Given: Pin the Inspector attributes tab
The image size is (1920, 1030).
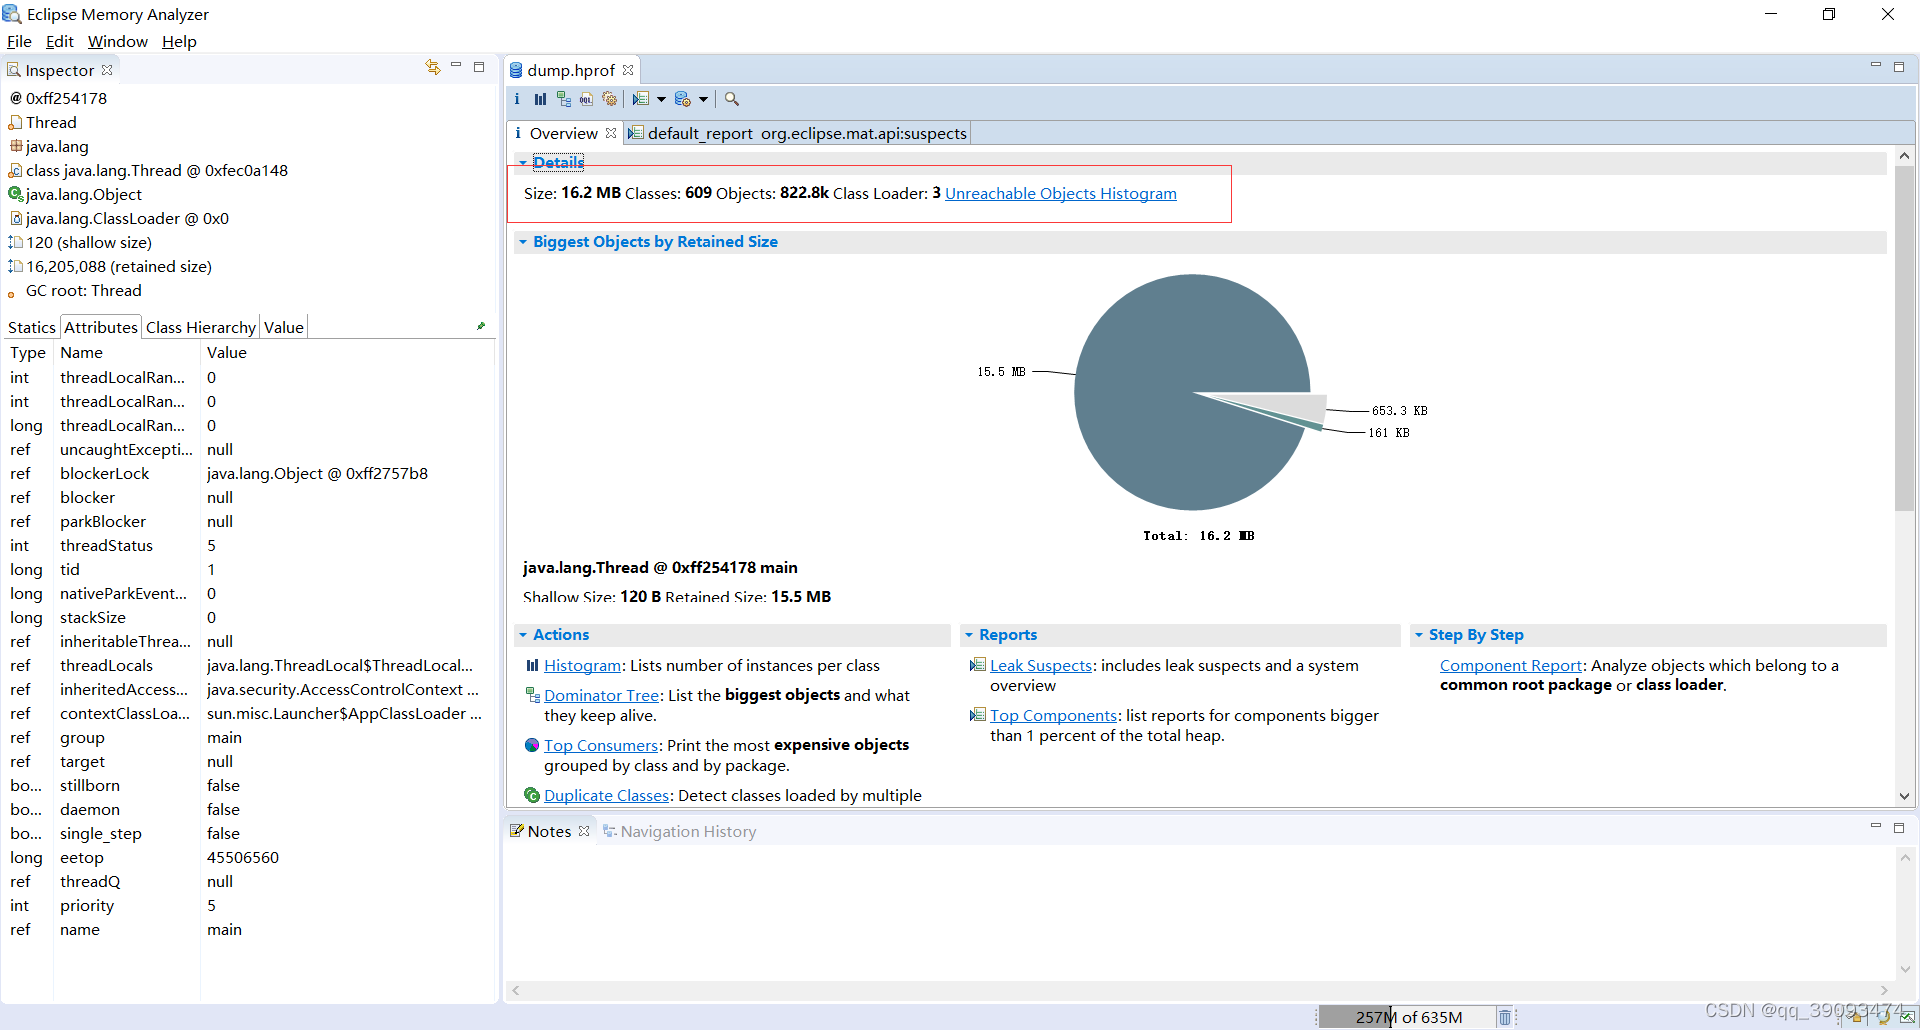Looking at the screenshot, I should 481,326.
